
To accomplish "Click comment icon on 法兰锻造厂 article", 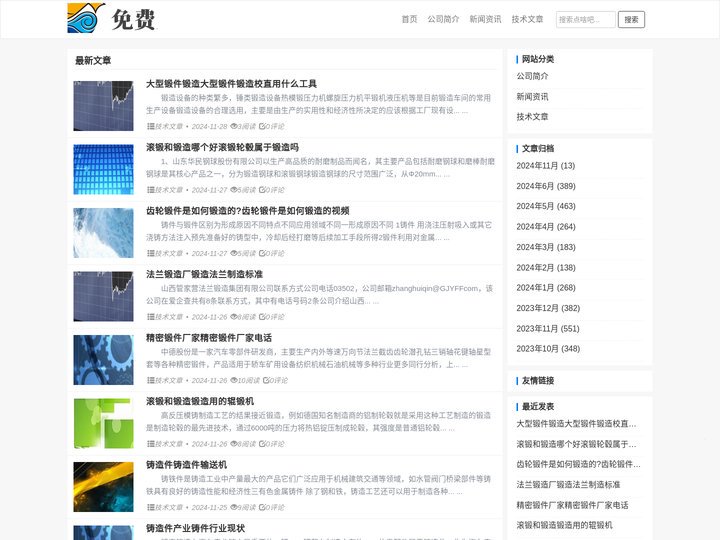I will pyautogui.click(x=262, y=317).
